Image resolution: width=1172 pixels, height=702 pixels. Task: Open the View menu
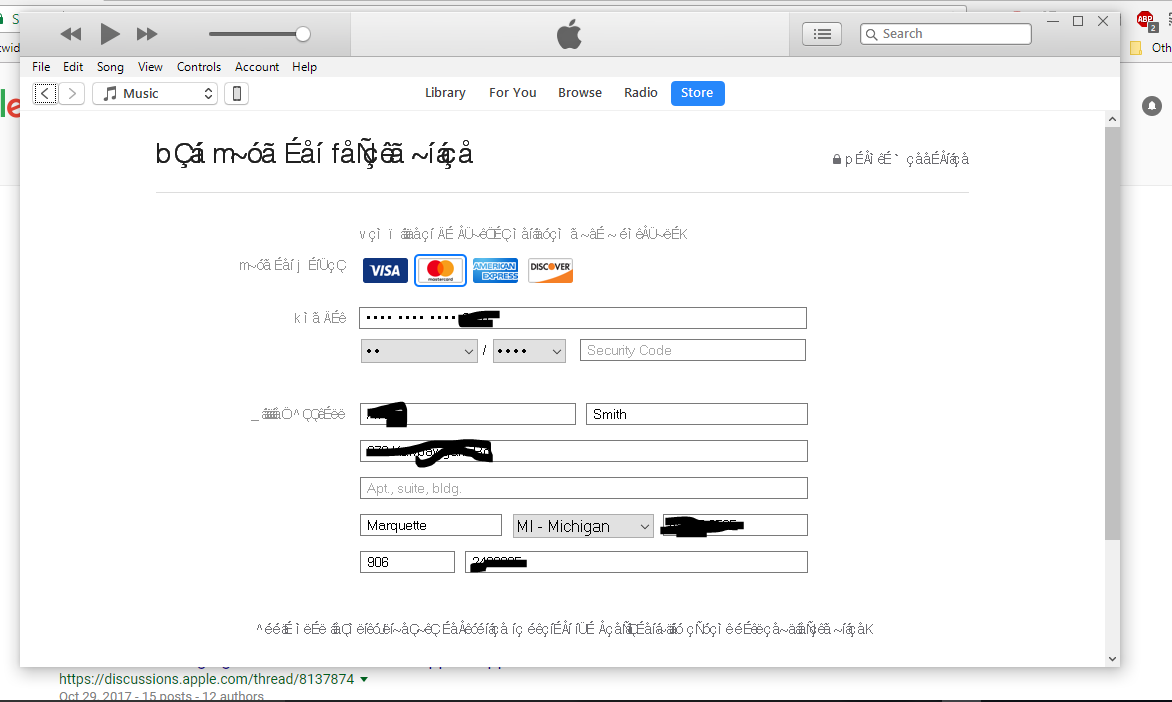pyautogui.click(x=150, y=67)
